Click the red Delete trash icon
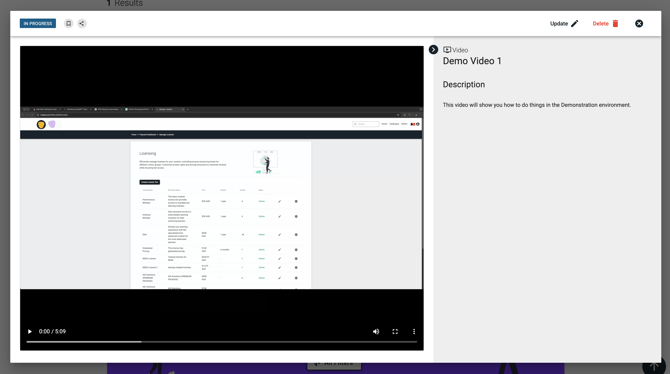Image resolution: width=670 pixels, height=374 pixels. pos(615,24)
